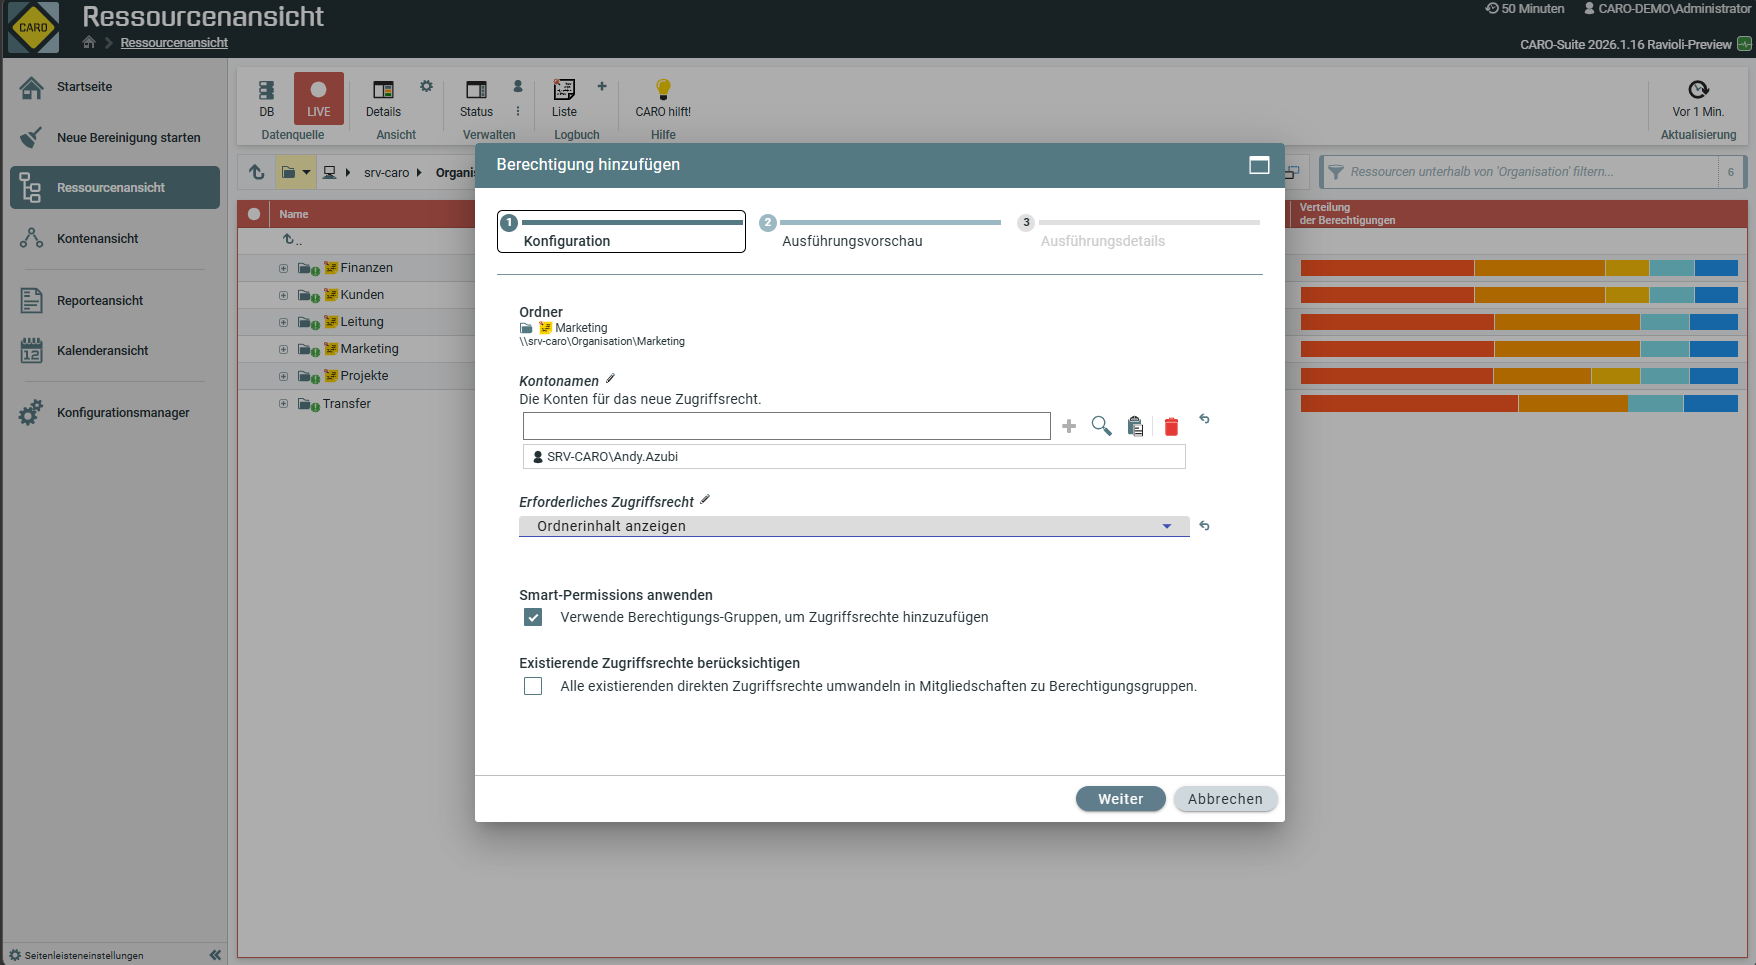Expand the Transfer folder tree node
This screenshot has height=965, width=1756.
pos(283,404)
